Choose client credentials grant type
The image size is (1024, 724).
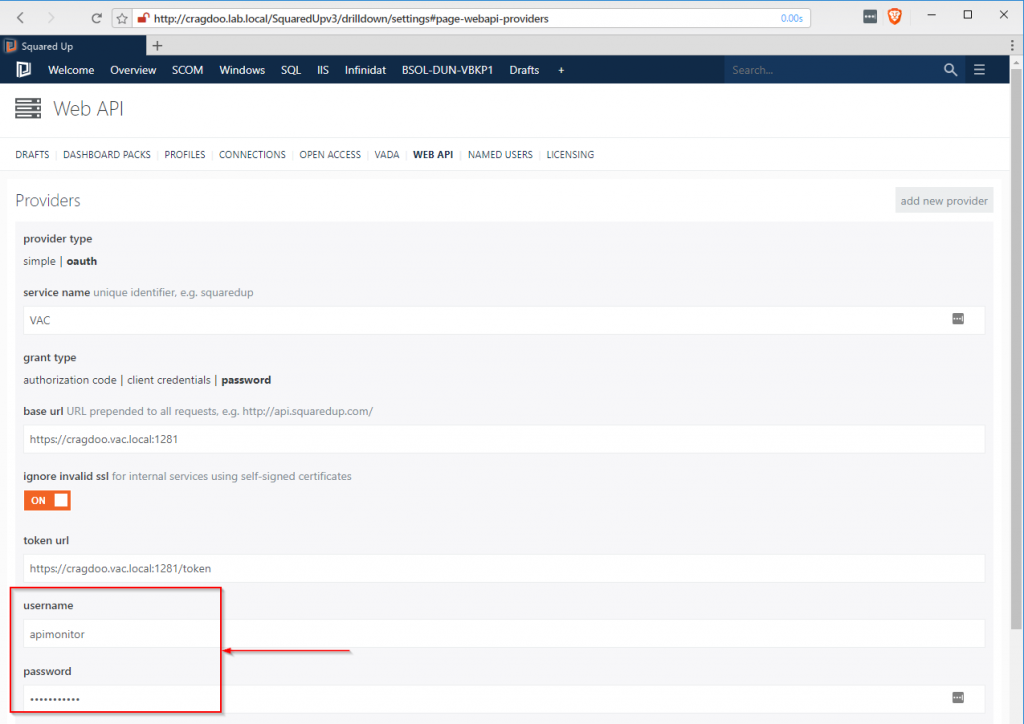click(168, 380)
